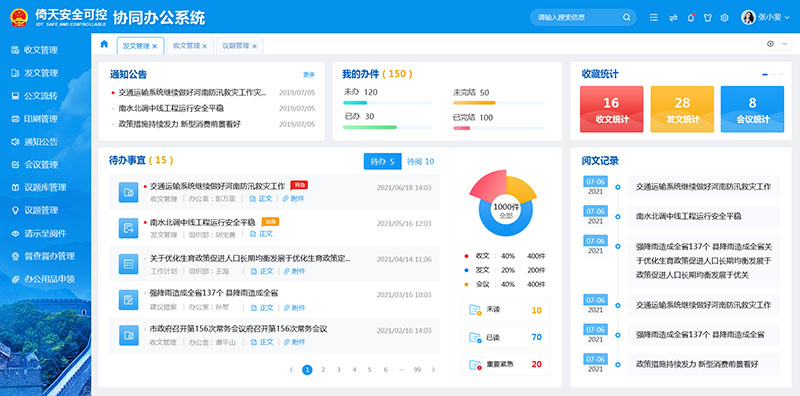Click the 已读 folder icon
Image resolution: width=800 pixels, height=396 pixels.
click(475, 337)
